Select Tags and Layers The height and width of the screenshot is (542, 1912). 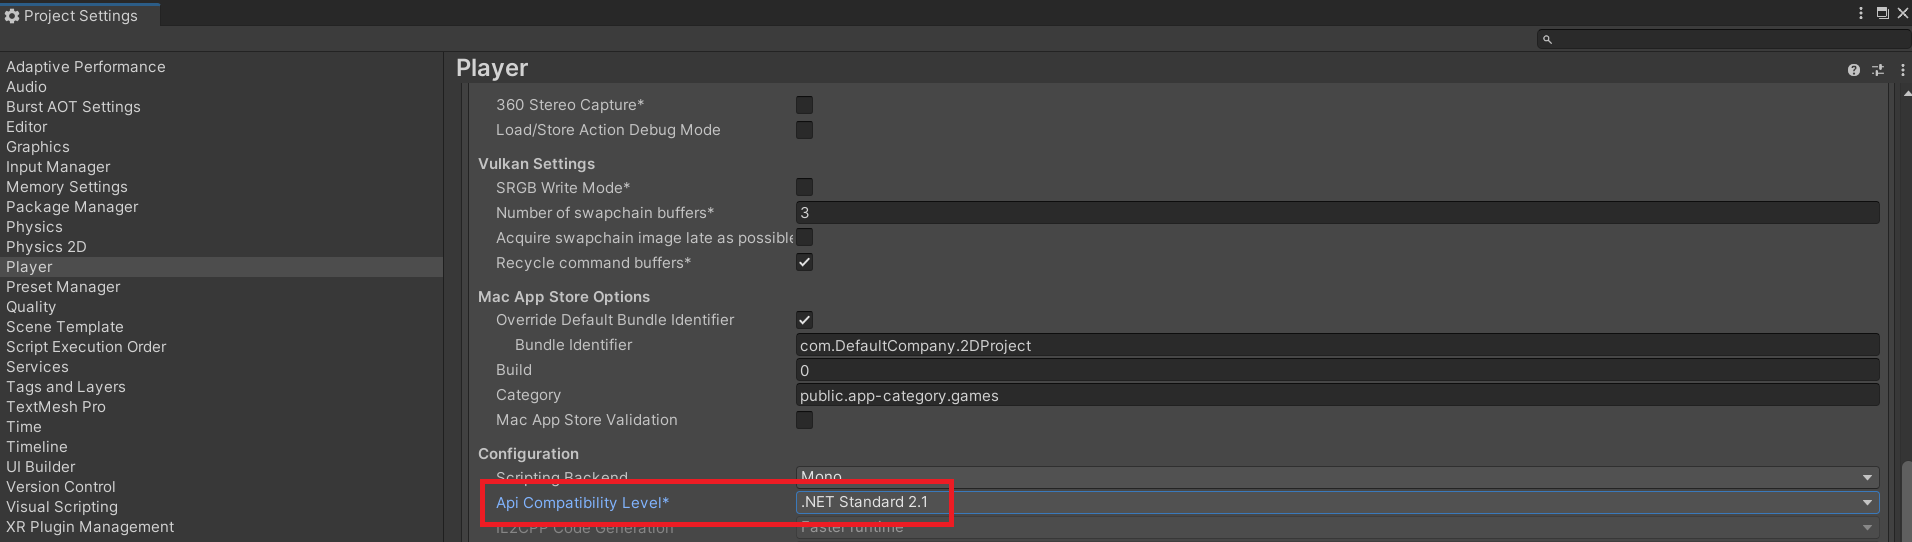[66, 387]
